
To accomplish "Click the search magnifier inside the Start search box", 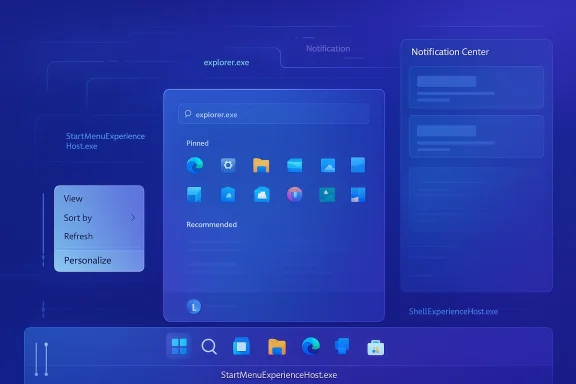I will point(188,114).
